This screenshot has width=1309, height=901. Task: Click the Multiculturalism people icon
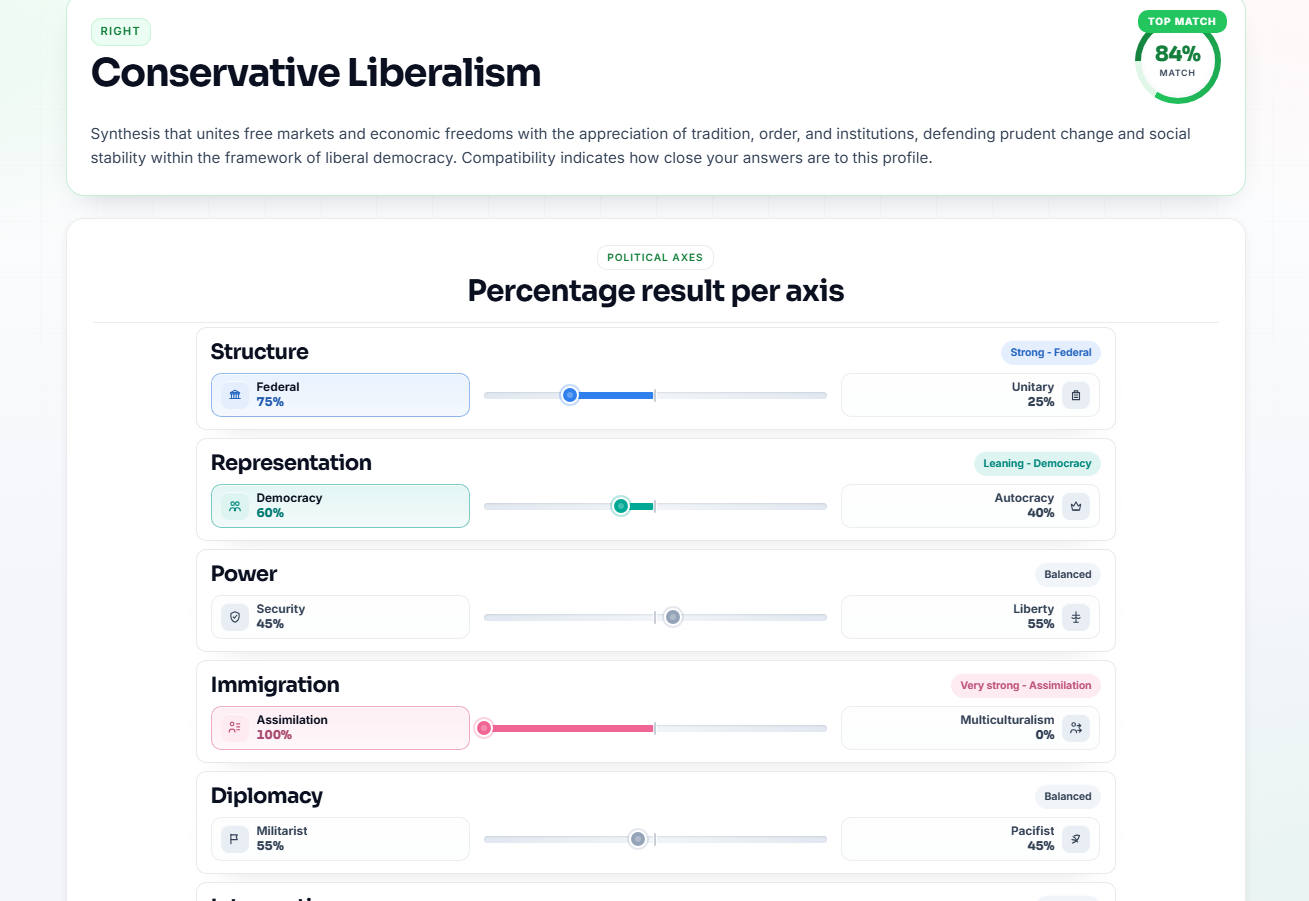coord(1076,728)
